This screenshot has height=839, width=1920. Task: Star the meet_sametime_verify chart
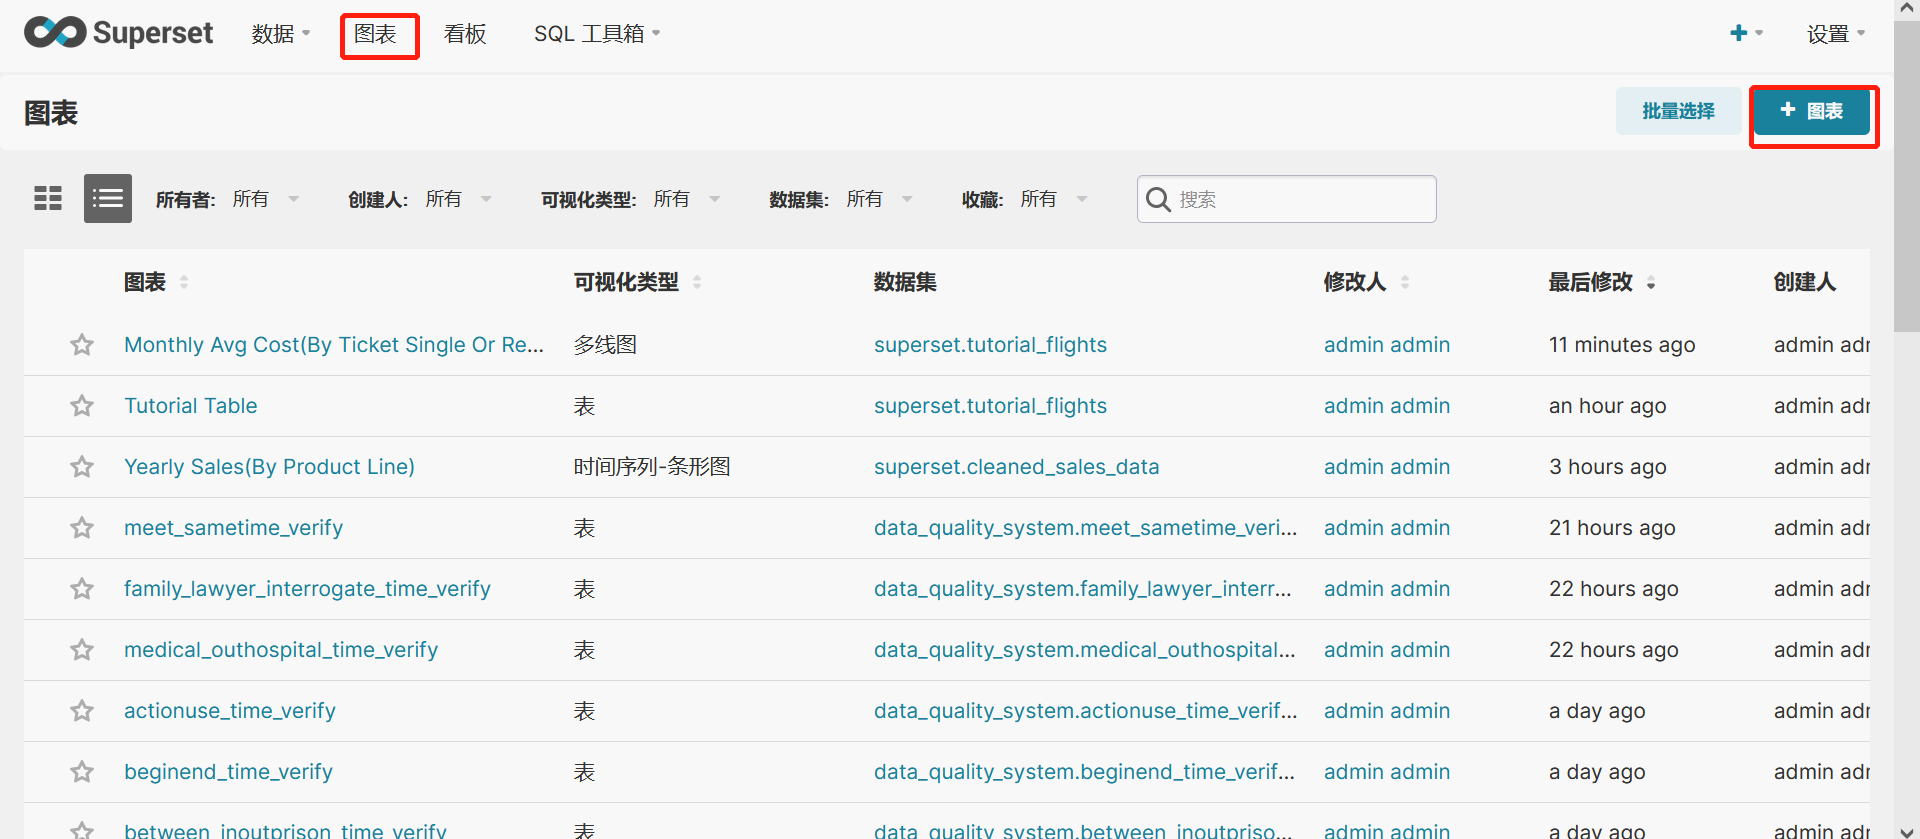click(82, 528)
